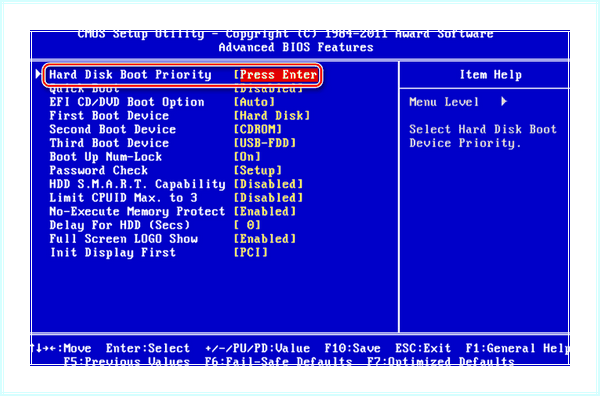This screenshot has width=600, height=396.
Task: Select the EFI CD/DVD Boot Option label
Action: tap(127, 102)
